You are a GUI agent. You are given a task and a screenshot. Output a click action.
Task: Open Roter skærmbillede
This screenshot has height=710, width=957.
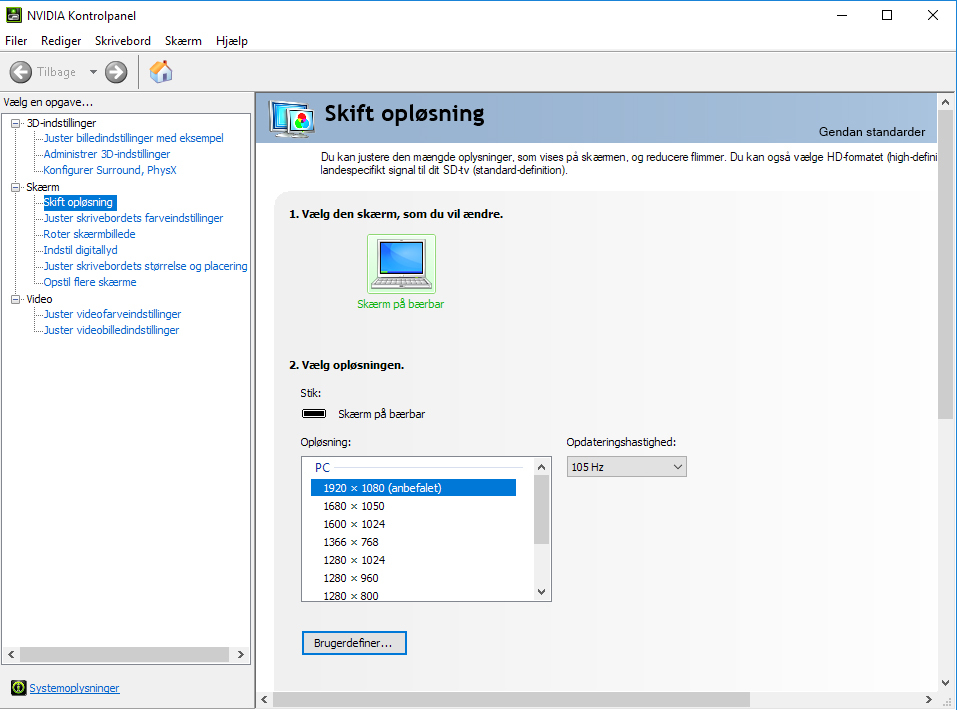pyautogui.click(x=89, y=234)
